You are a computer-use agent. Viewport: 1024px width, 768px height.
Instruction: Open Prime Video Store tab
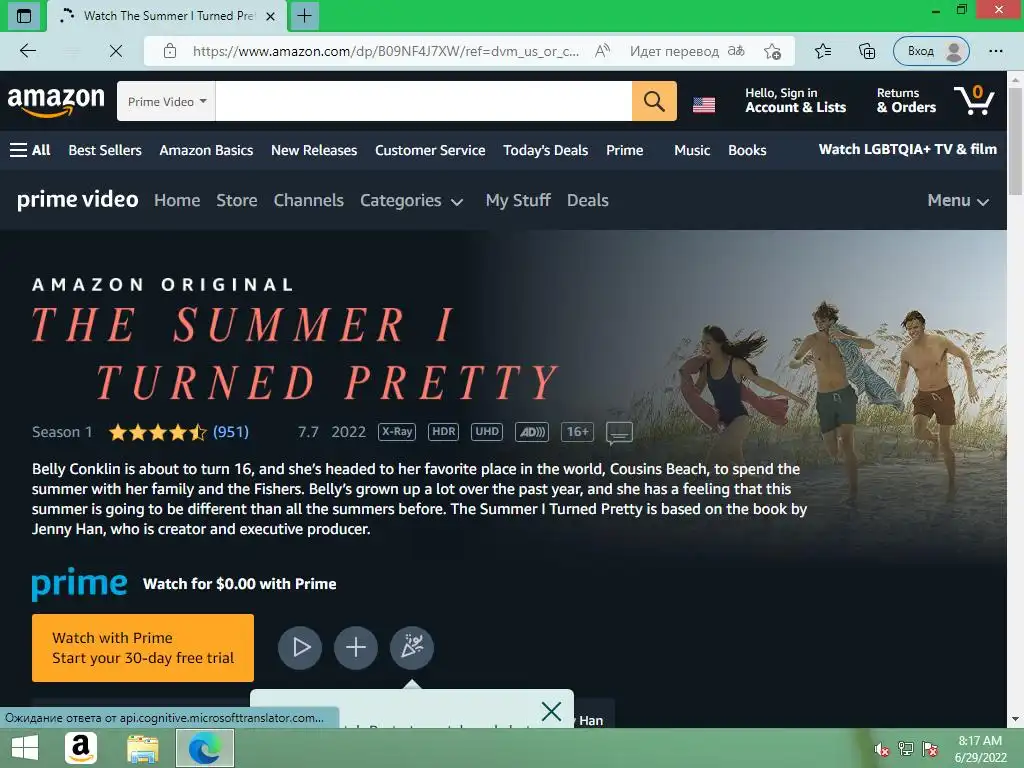pyautogui.click(x=236, y=200)
